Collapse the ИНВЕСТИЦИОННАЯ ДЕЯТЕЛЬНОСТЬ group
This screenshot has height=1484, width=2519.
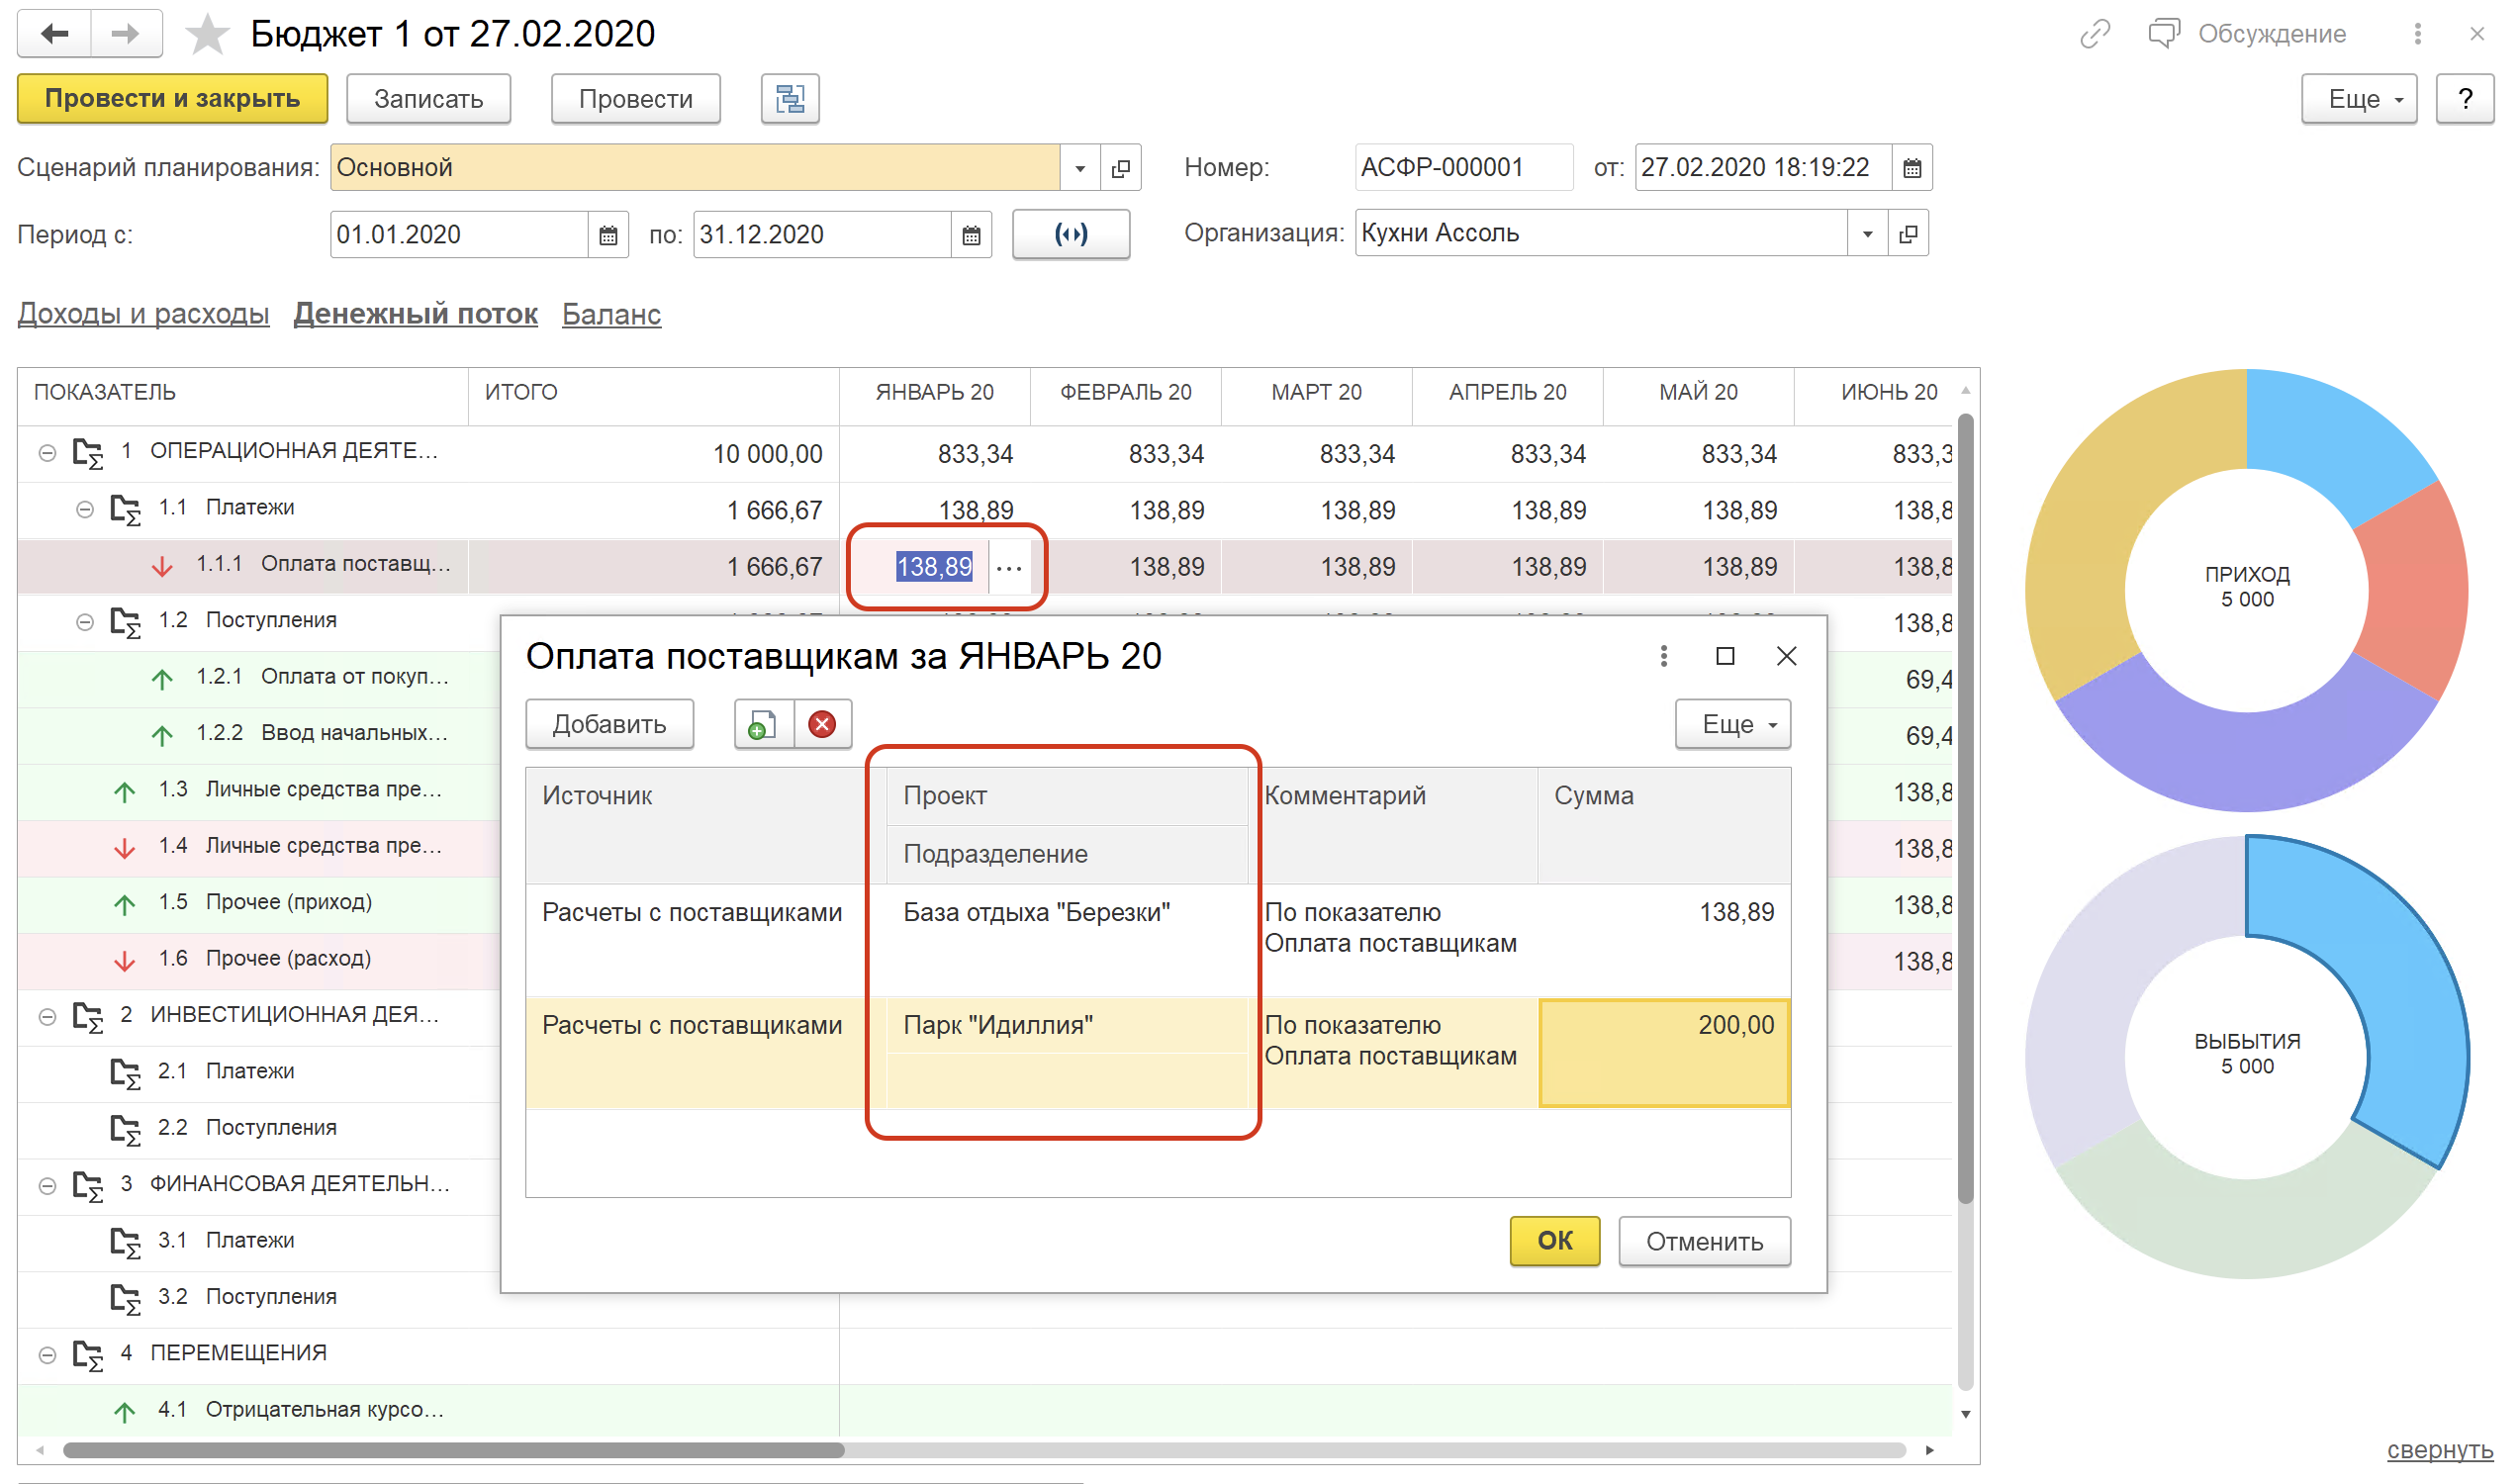pos(47,1017)
